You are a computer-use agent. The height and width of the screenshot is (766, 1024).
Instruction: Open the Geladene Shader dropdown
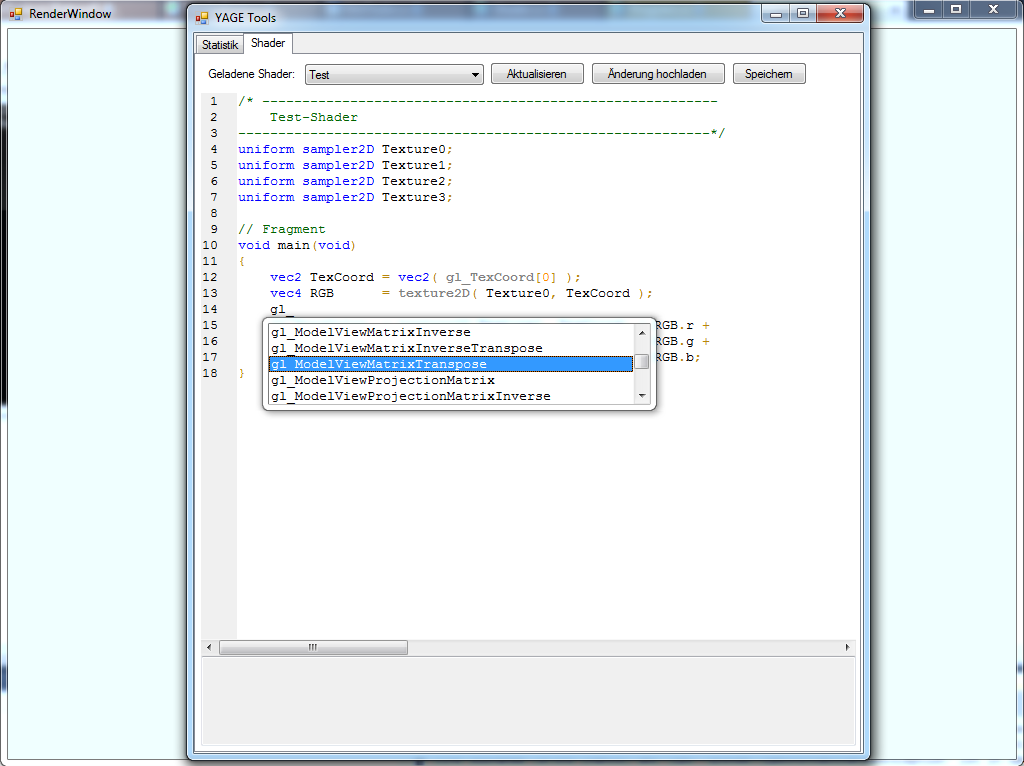[474, 75]
